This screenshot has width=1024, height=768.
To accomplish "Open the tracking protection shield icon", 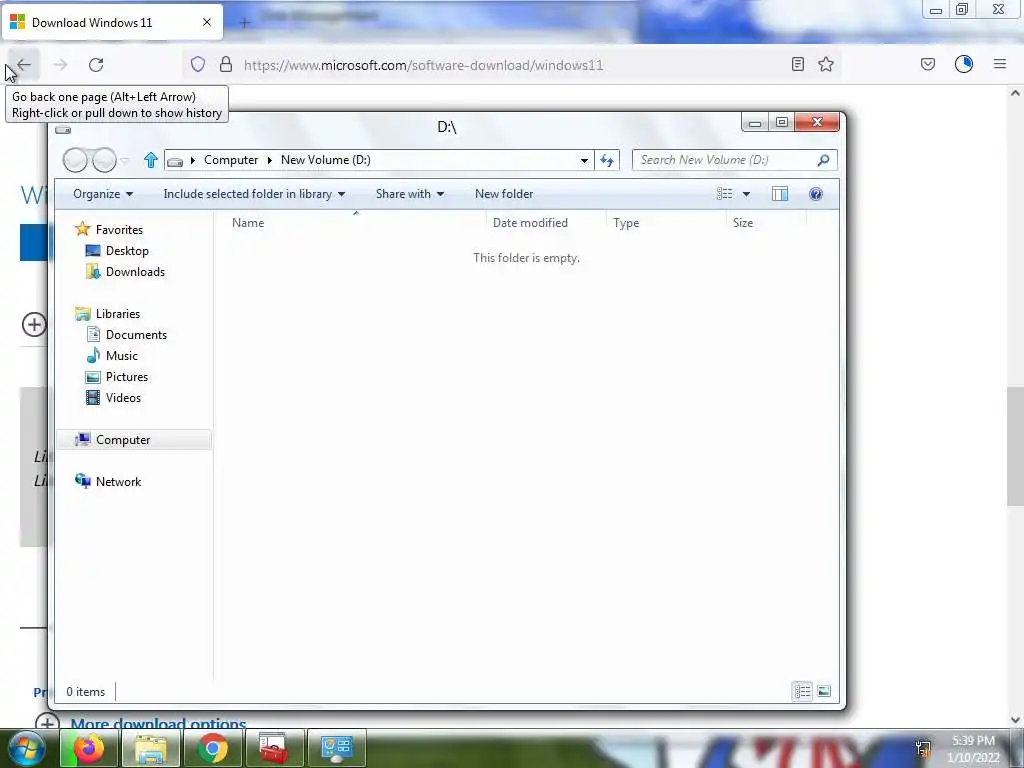I will pos(198,65).
